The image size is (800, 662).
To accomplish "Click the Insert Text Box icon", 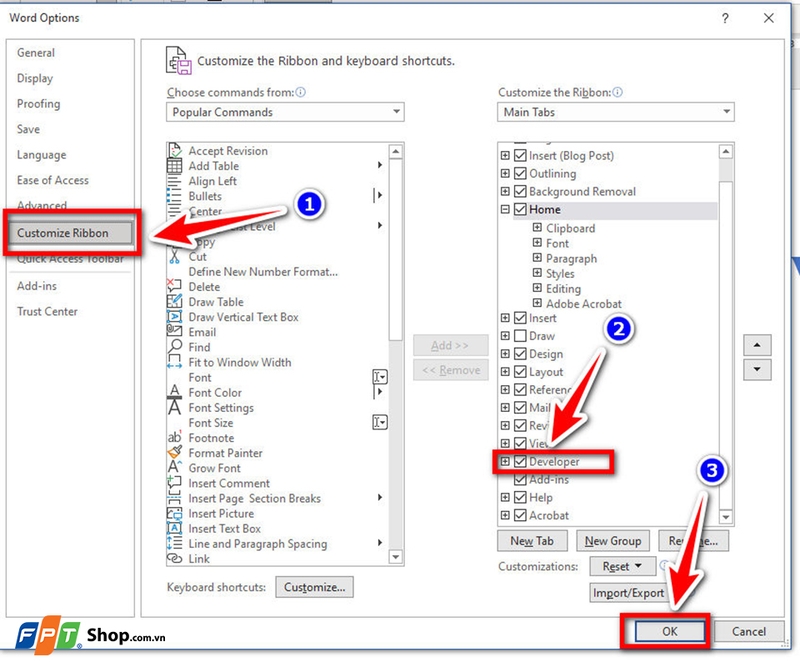I will [174, 528].
